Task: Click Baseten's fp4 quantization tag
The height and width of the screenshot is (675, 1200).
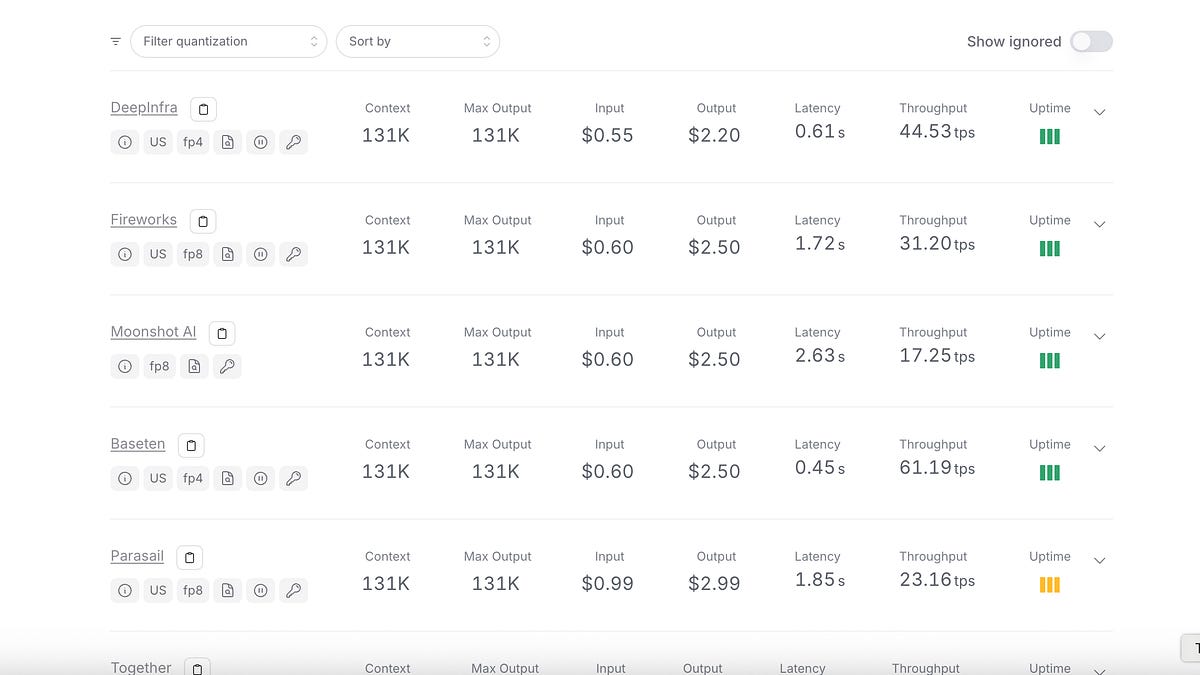Action: [193, 478]
